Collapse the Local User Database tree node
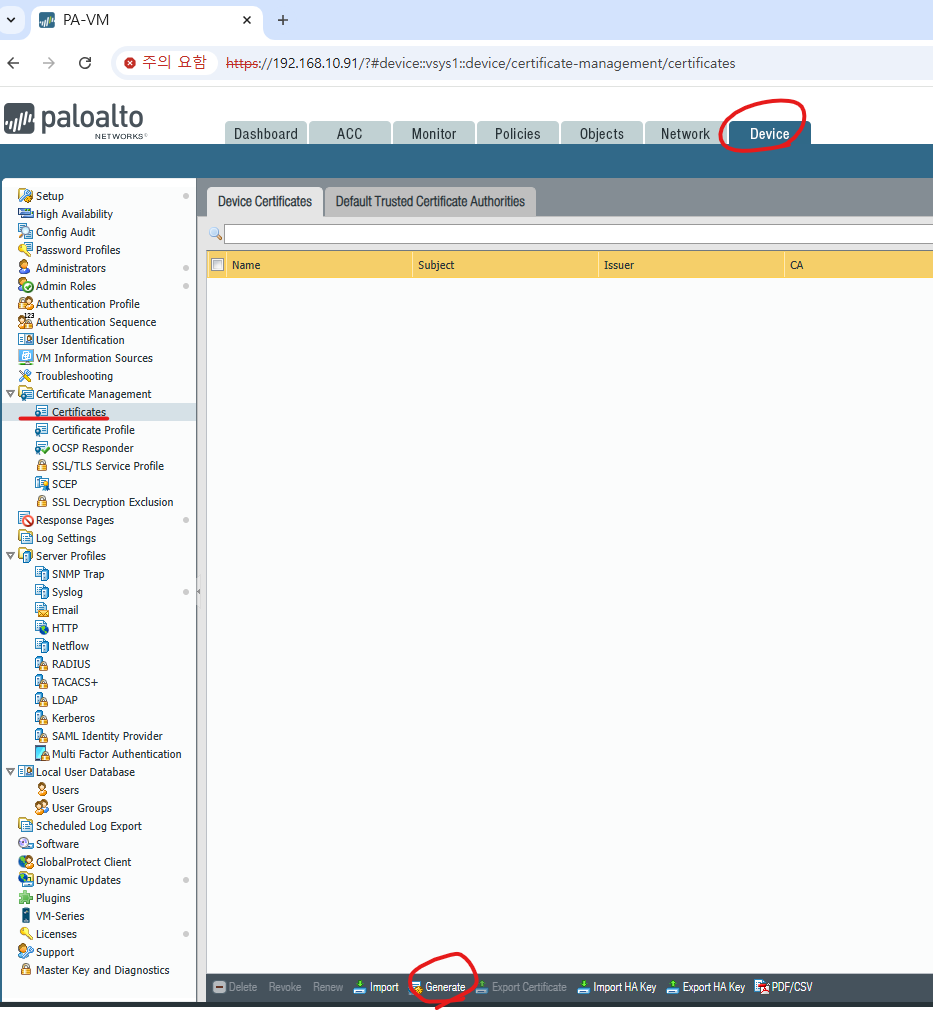 pyautogui.click(x=10, y=771)
